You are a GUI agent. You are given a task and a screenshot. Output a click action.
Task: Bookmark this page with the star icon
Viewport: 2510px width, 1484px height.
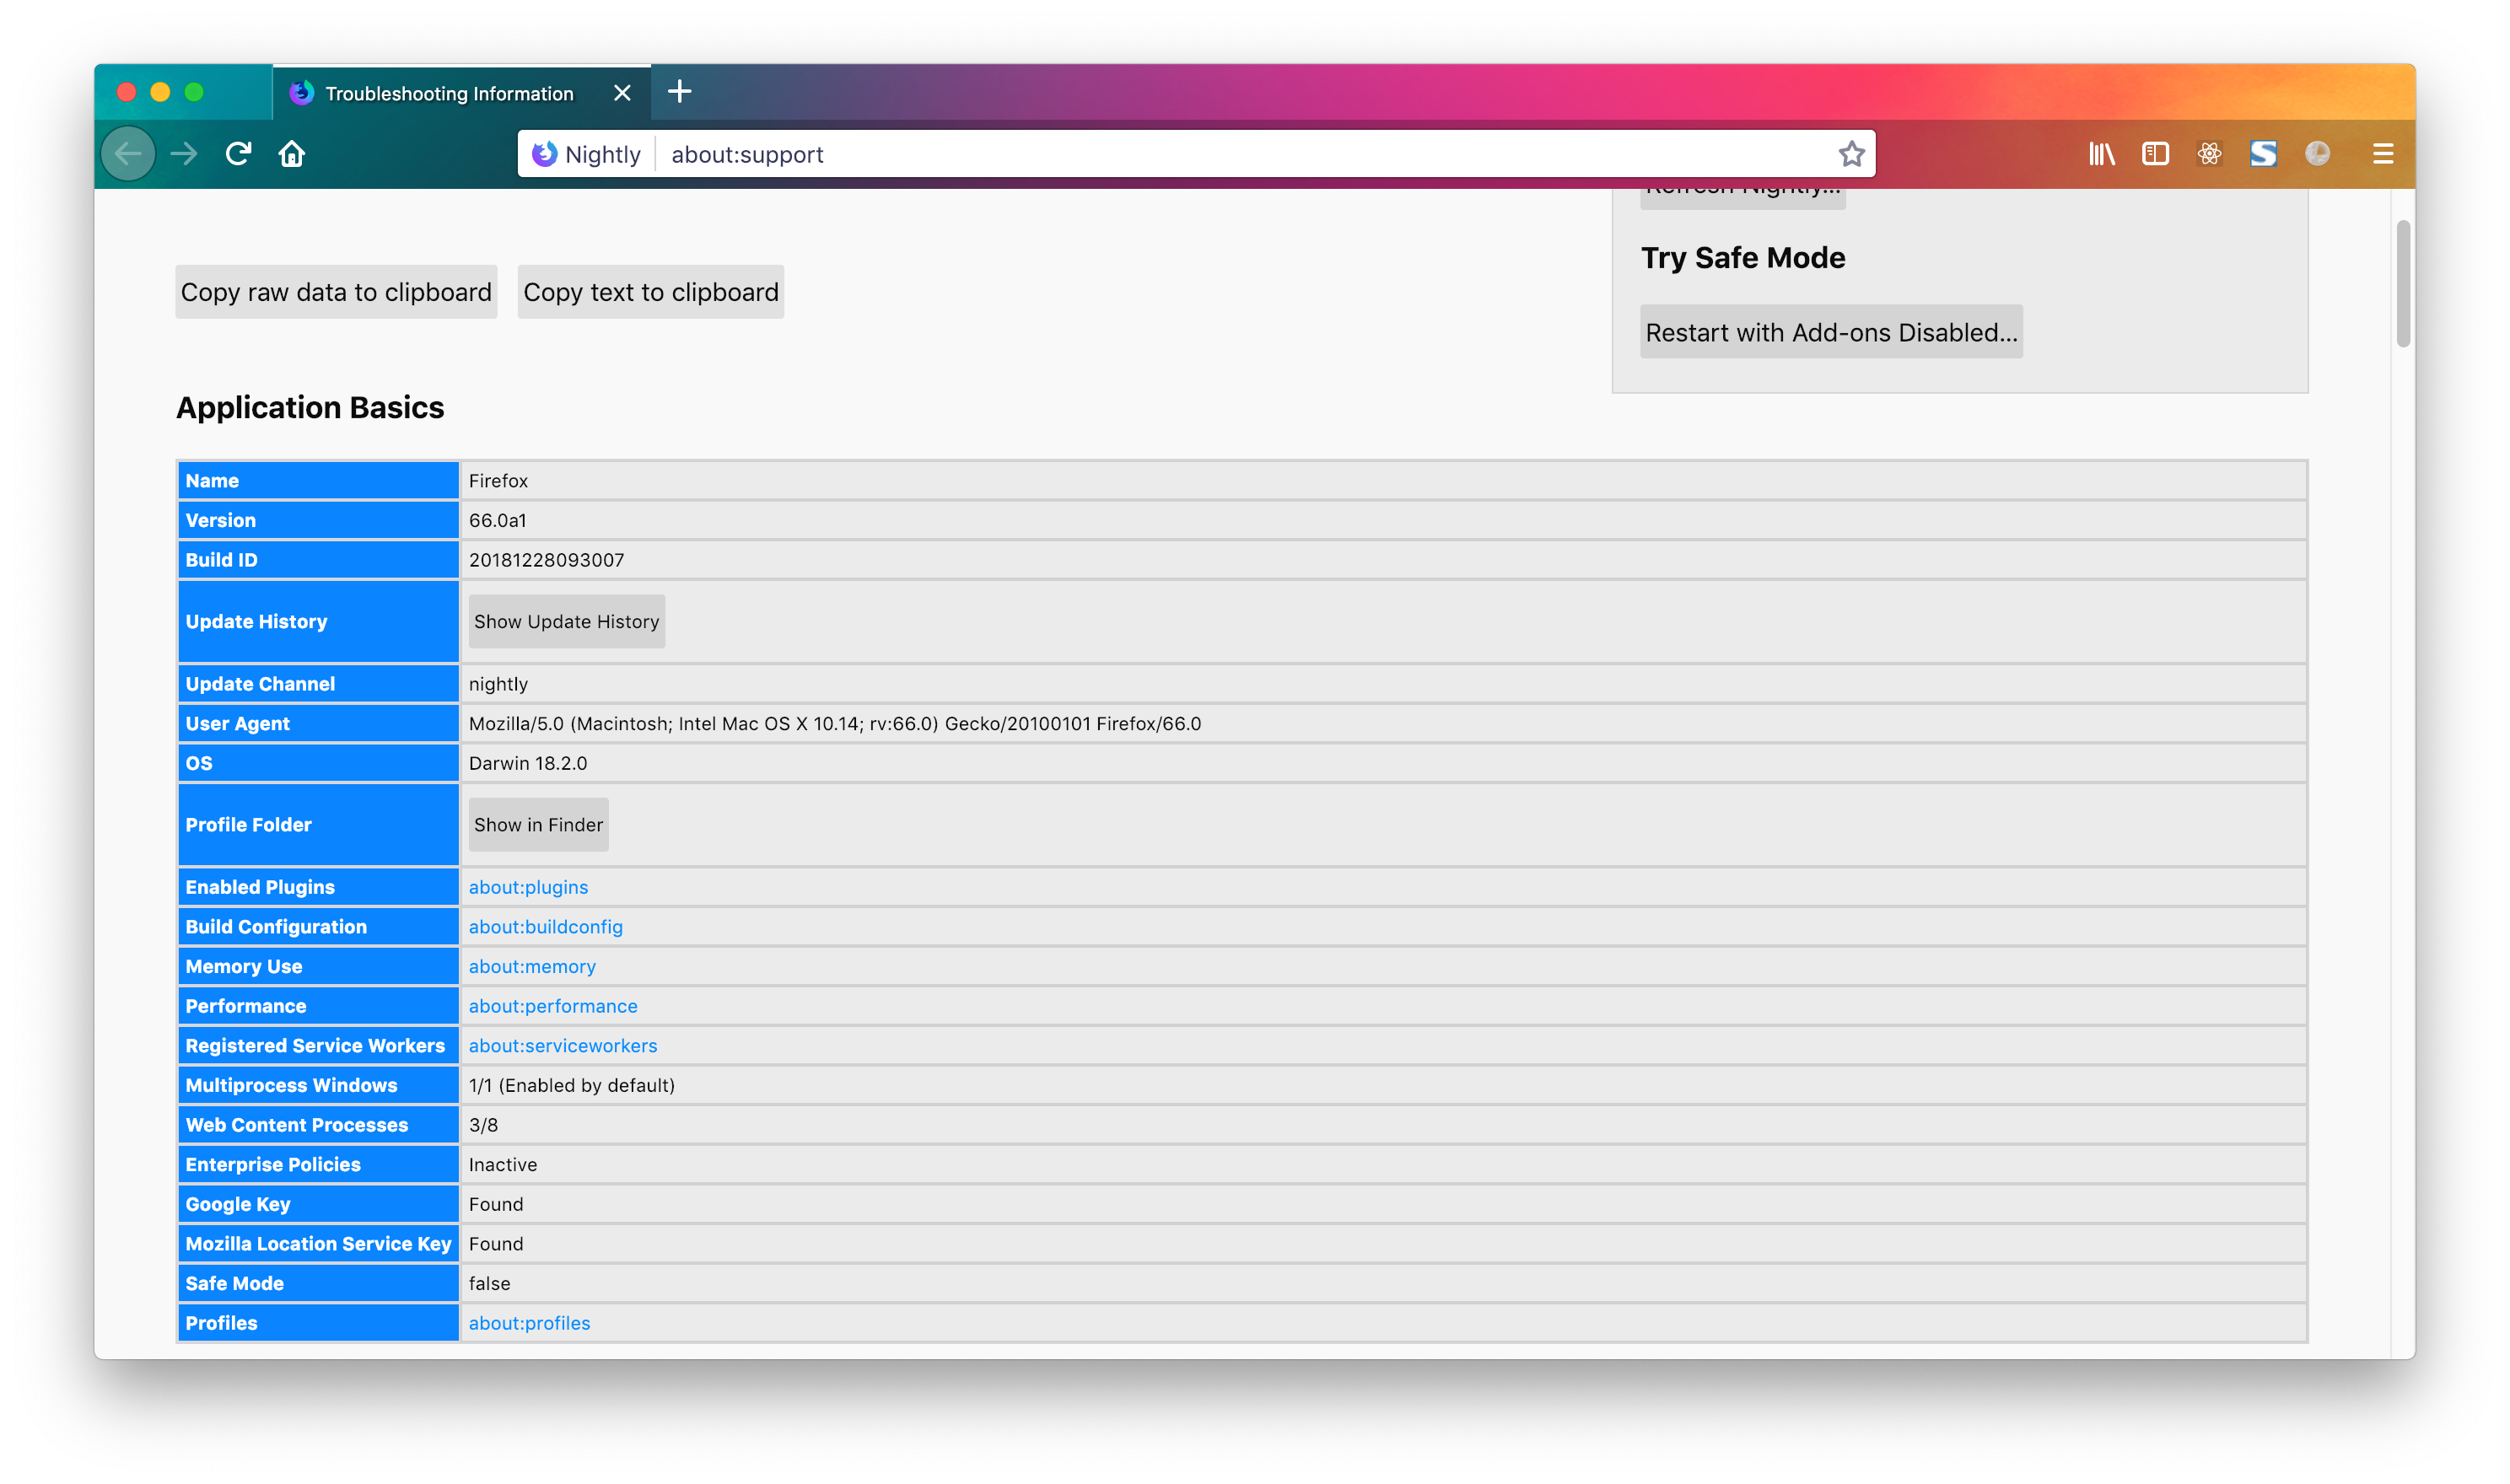[x=1851, y=154]
